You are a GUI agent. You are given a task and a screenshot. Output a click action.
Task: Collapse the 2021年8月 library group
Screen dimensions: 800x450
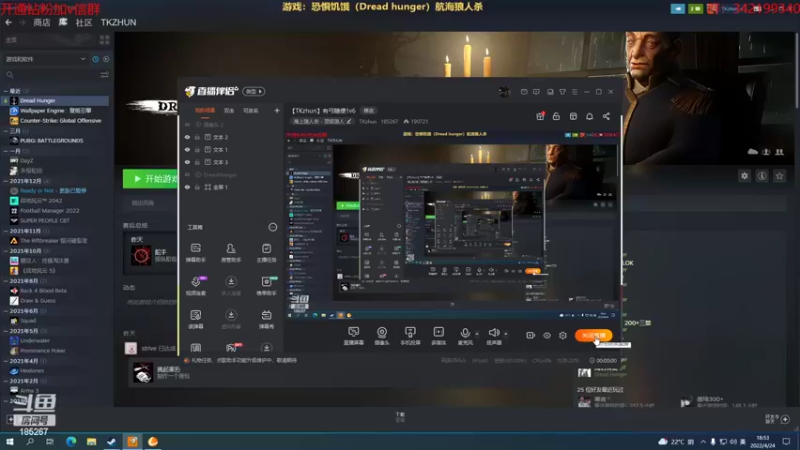[x=6, y=281]
